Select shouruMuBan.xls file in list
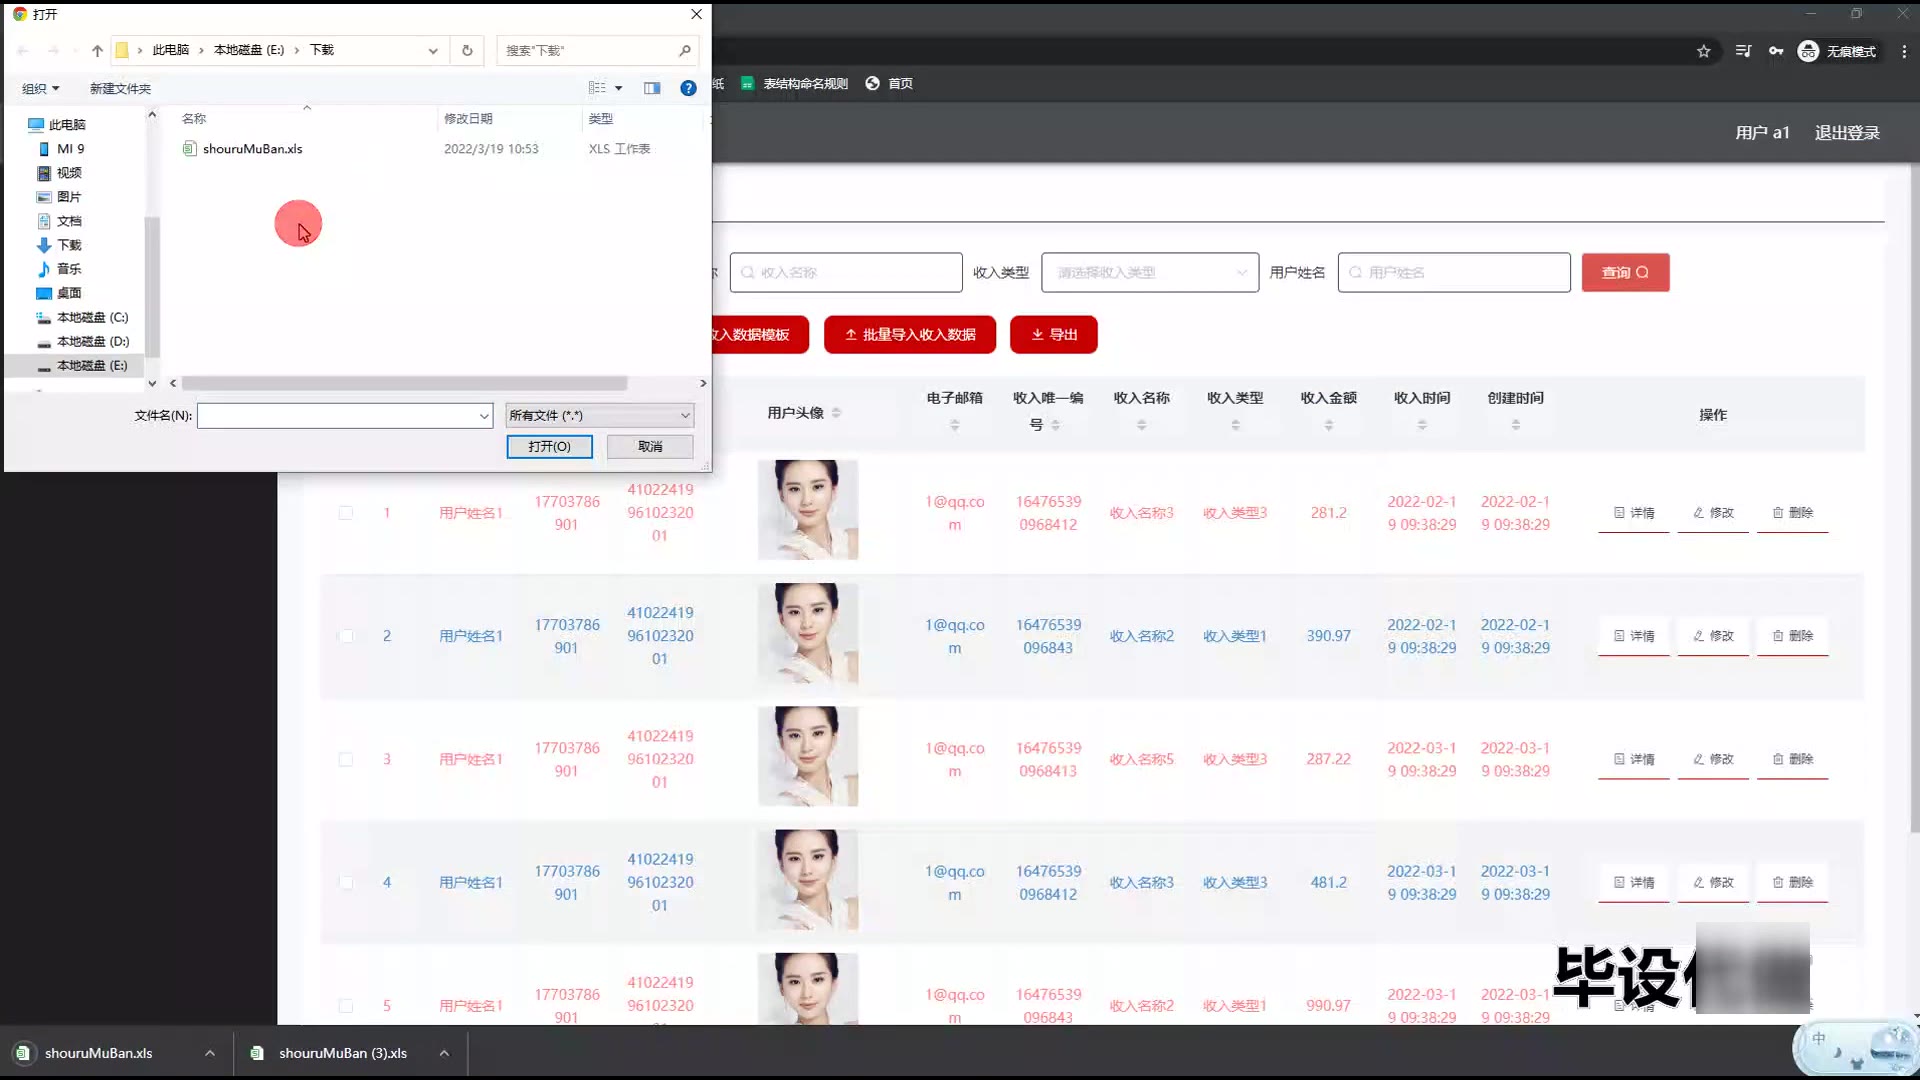 coord(252,149)
